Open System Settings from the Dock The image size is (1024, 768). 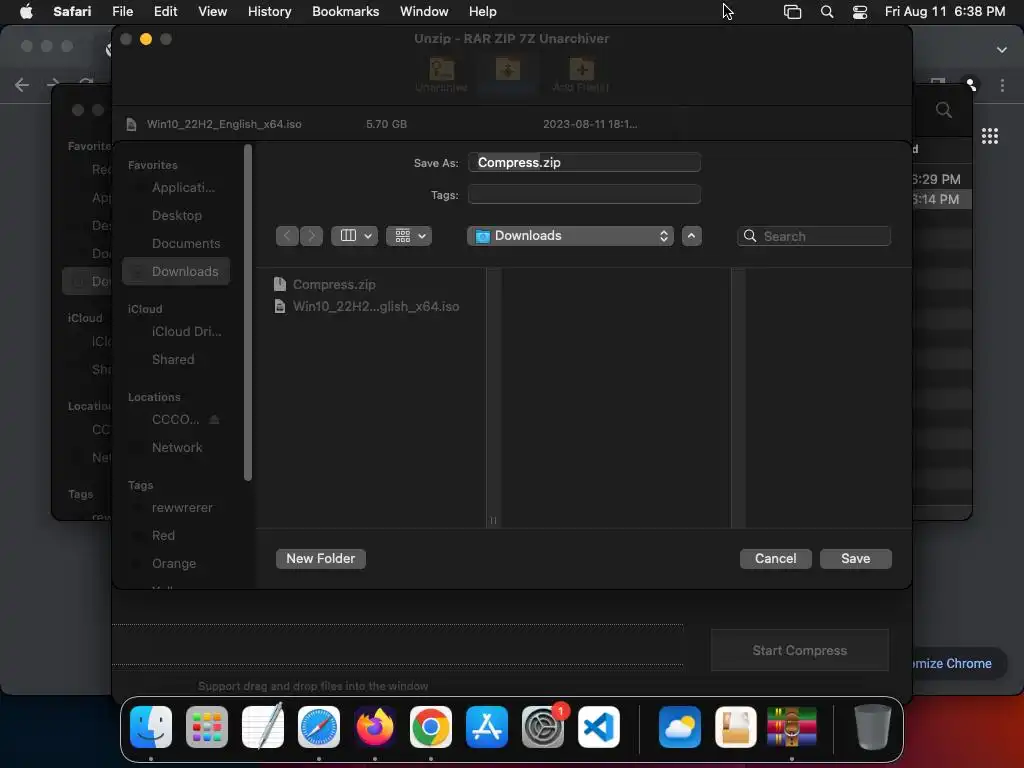[543, 727]
